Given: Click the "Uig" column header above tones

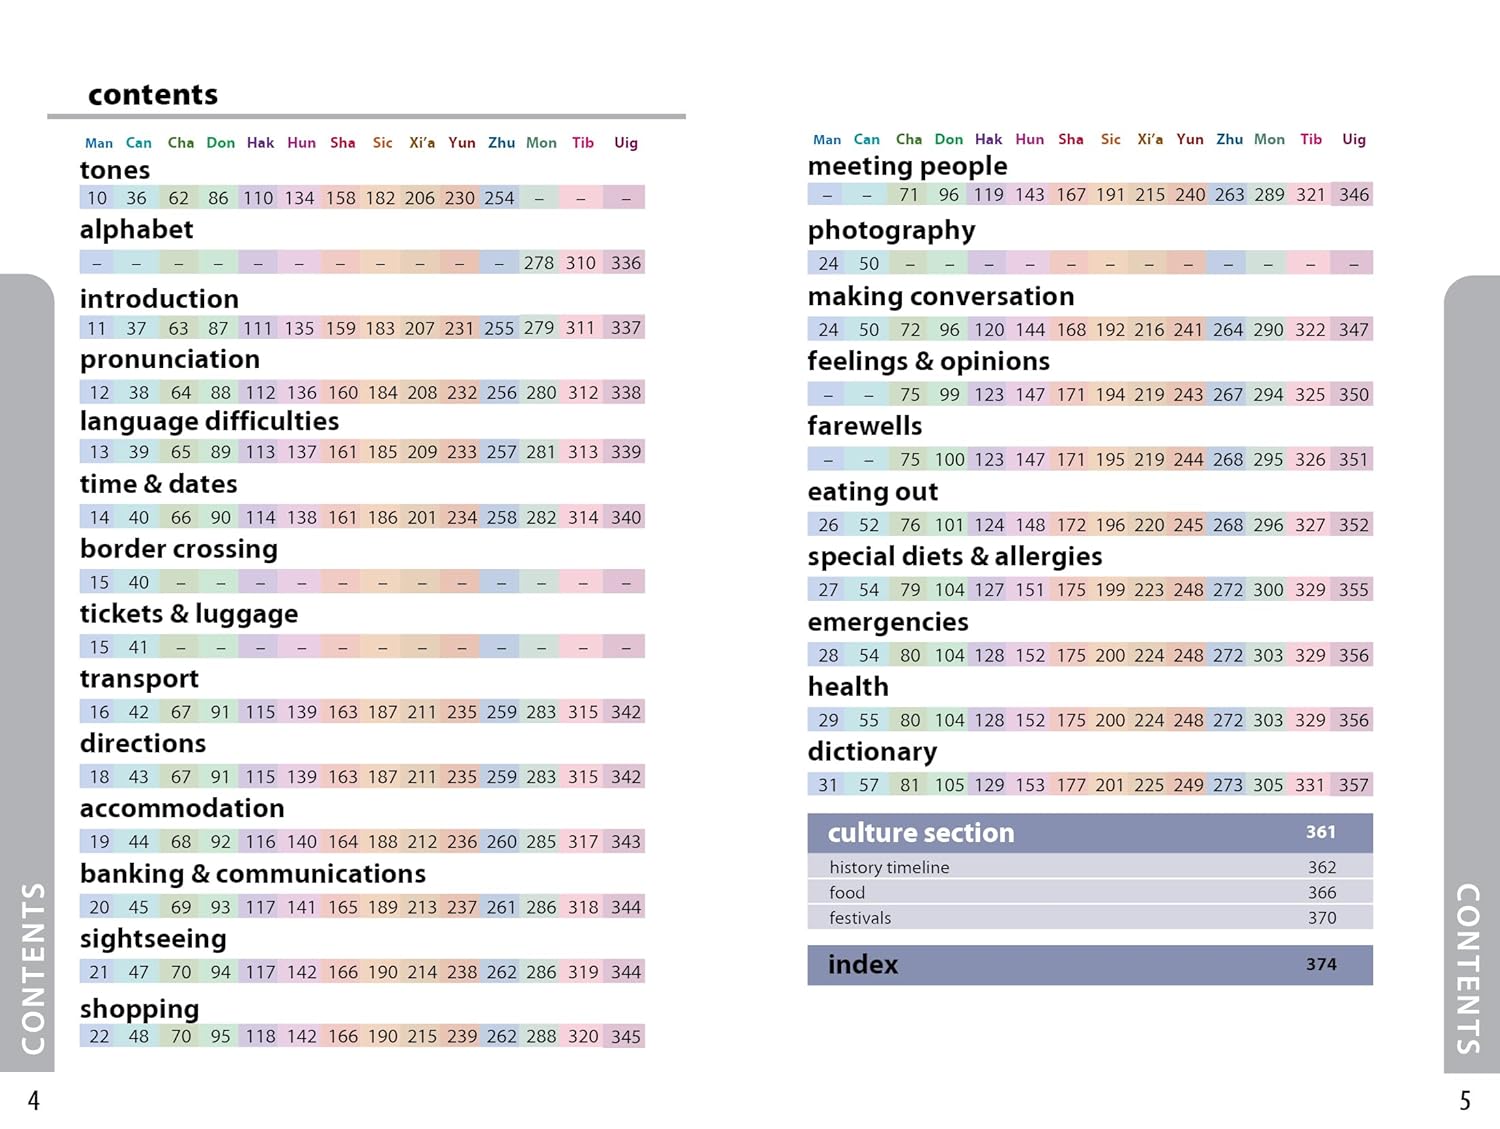Looking at the screenshot, I should point(625,143).
